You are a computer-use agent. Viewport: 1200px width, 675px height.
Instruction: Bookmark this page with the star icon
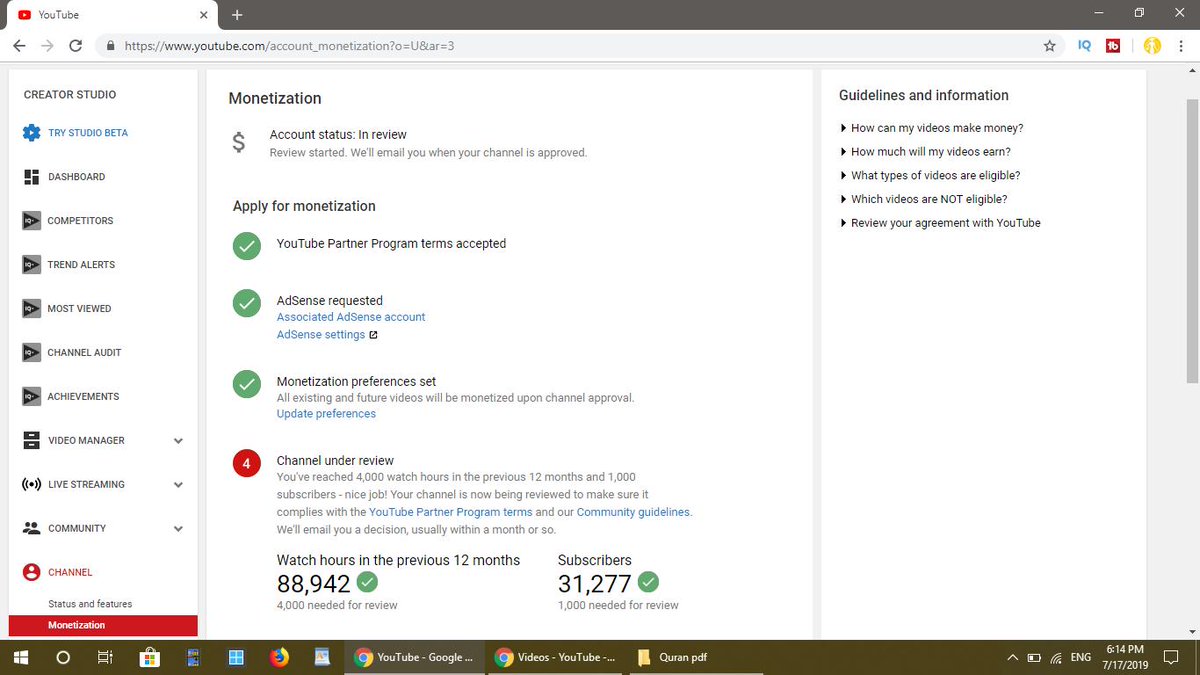pyautogui.click(x=1049, y=46)
